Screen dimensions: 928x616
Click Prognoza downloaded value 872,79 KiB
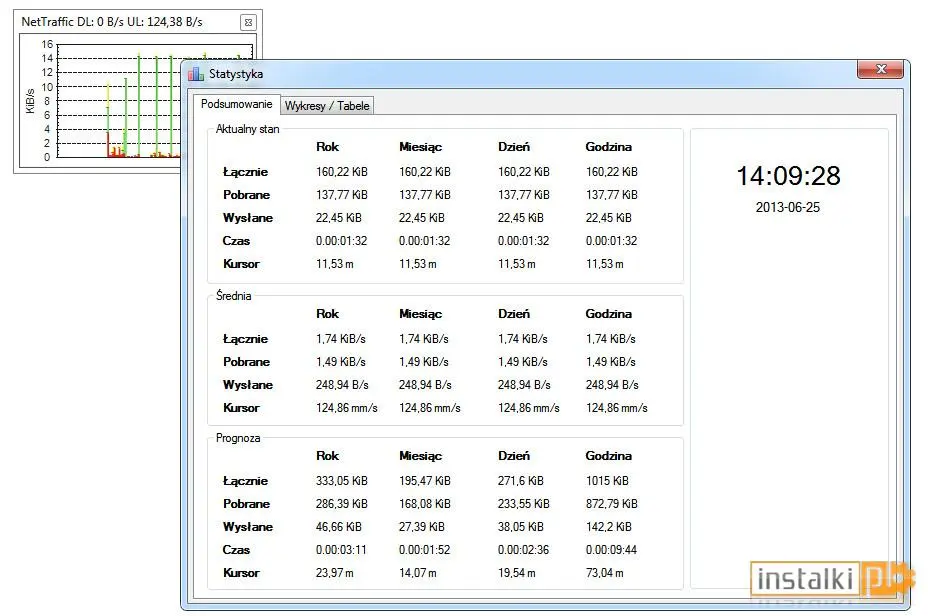(x=611, y=504)
